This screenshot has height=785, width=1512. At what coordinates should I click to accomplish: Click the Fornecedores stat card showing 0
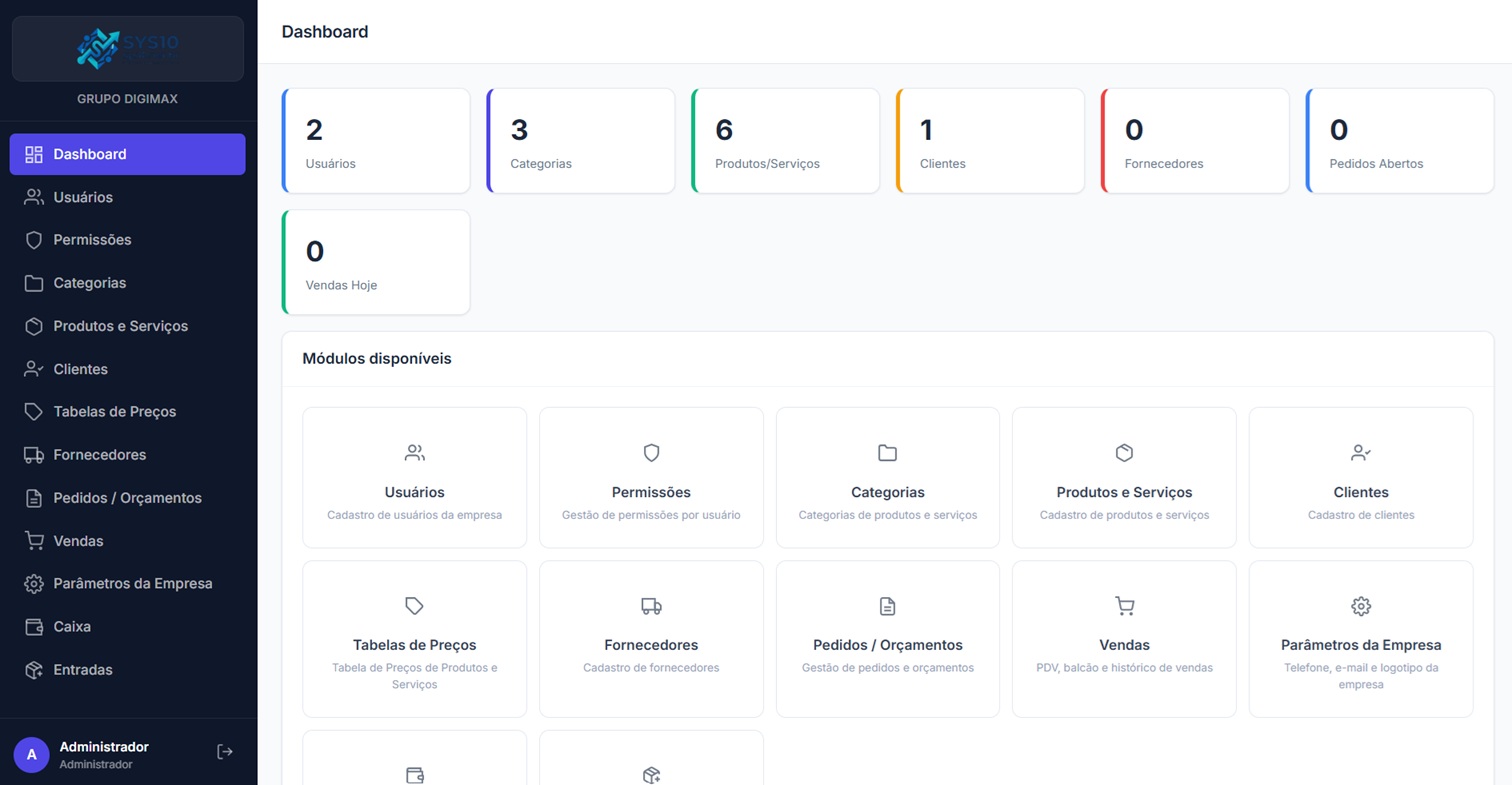tap(1195, 141)
